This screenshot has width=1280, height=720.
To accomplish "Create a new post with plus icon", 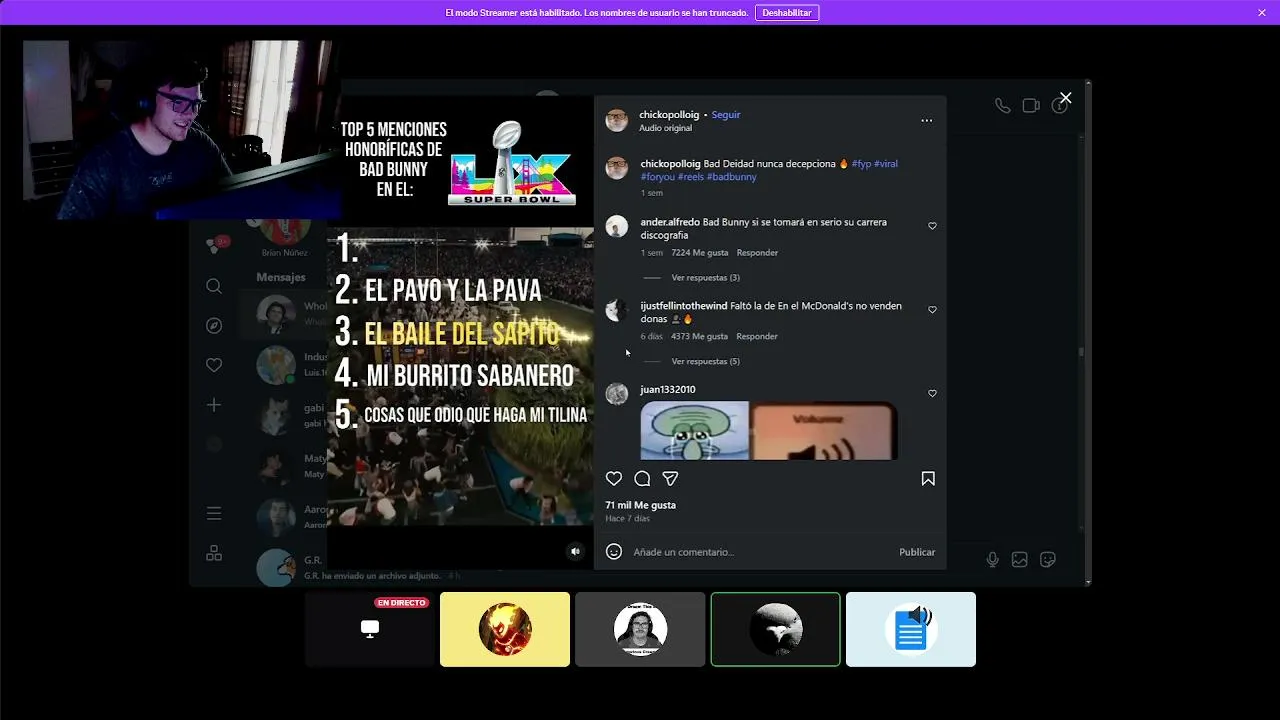I will tap(214, 405).
